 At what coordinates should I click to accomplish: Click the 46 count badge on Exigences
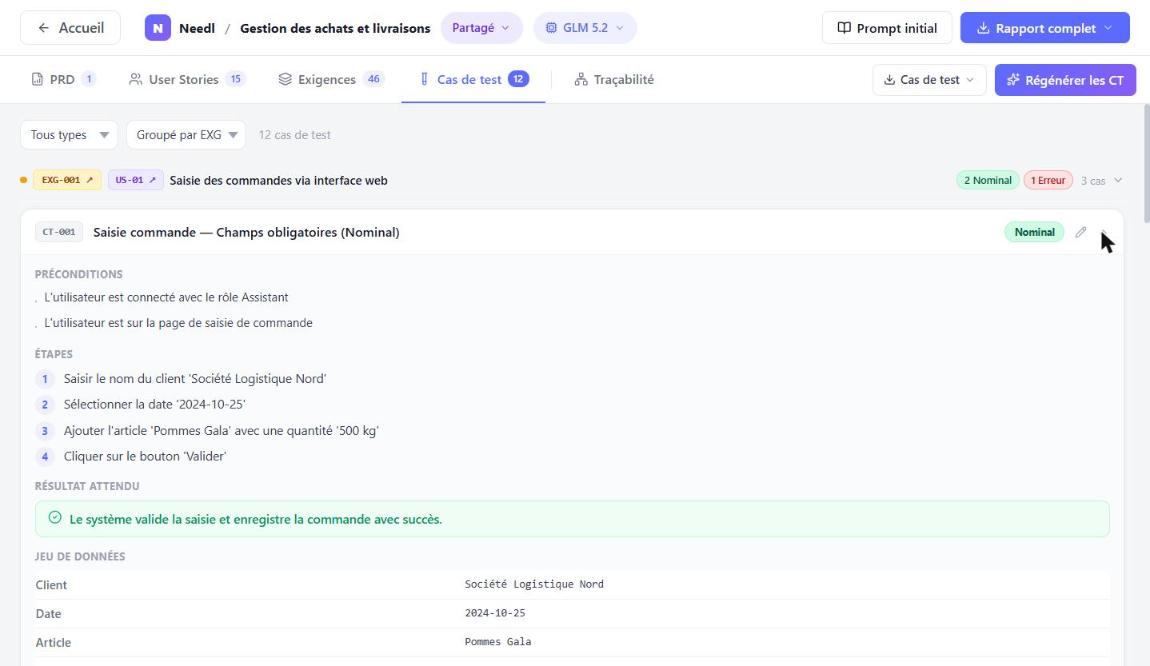click(x=373, y=79)
